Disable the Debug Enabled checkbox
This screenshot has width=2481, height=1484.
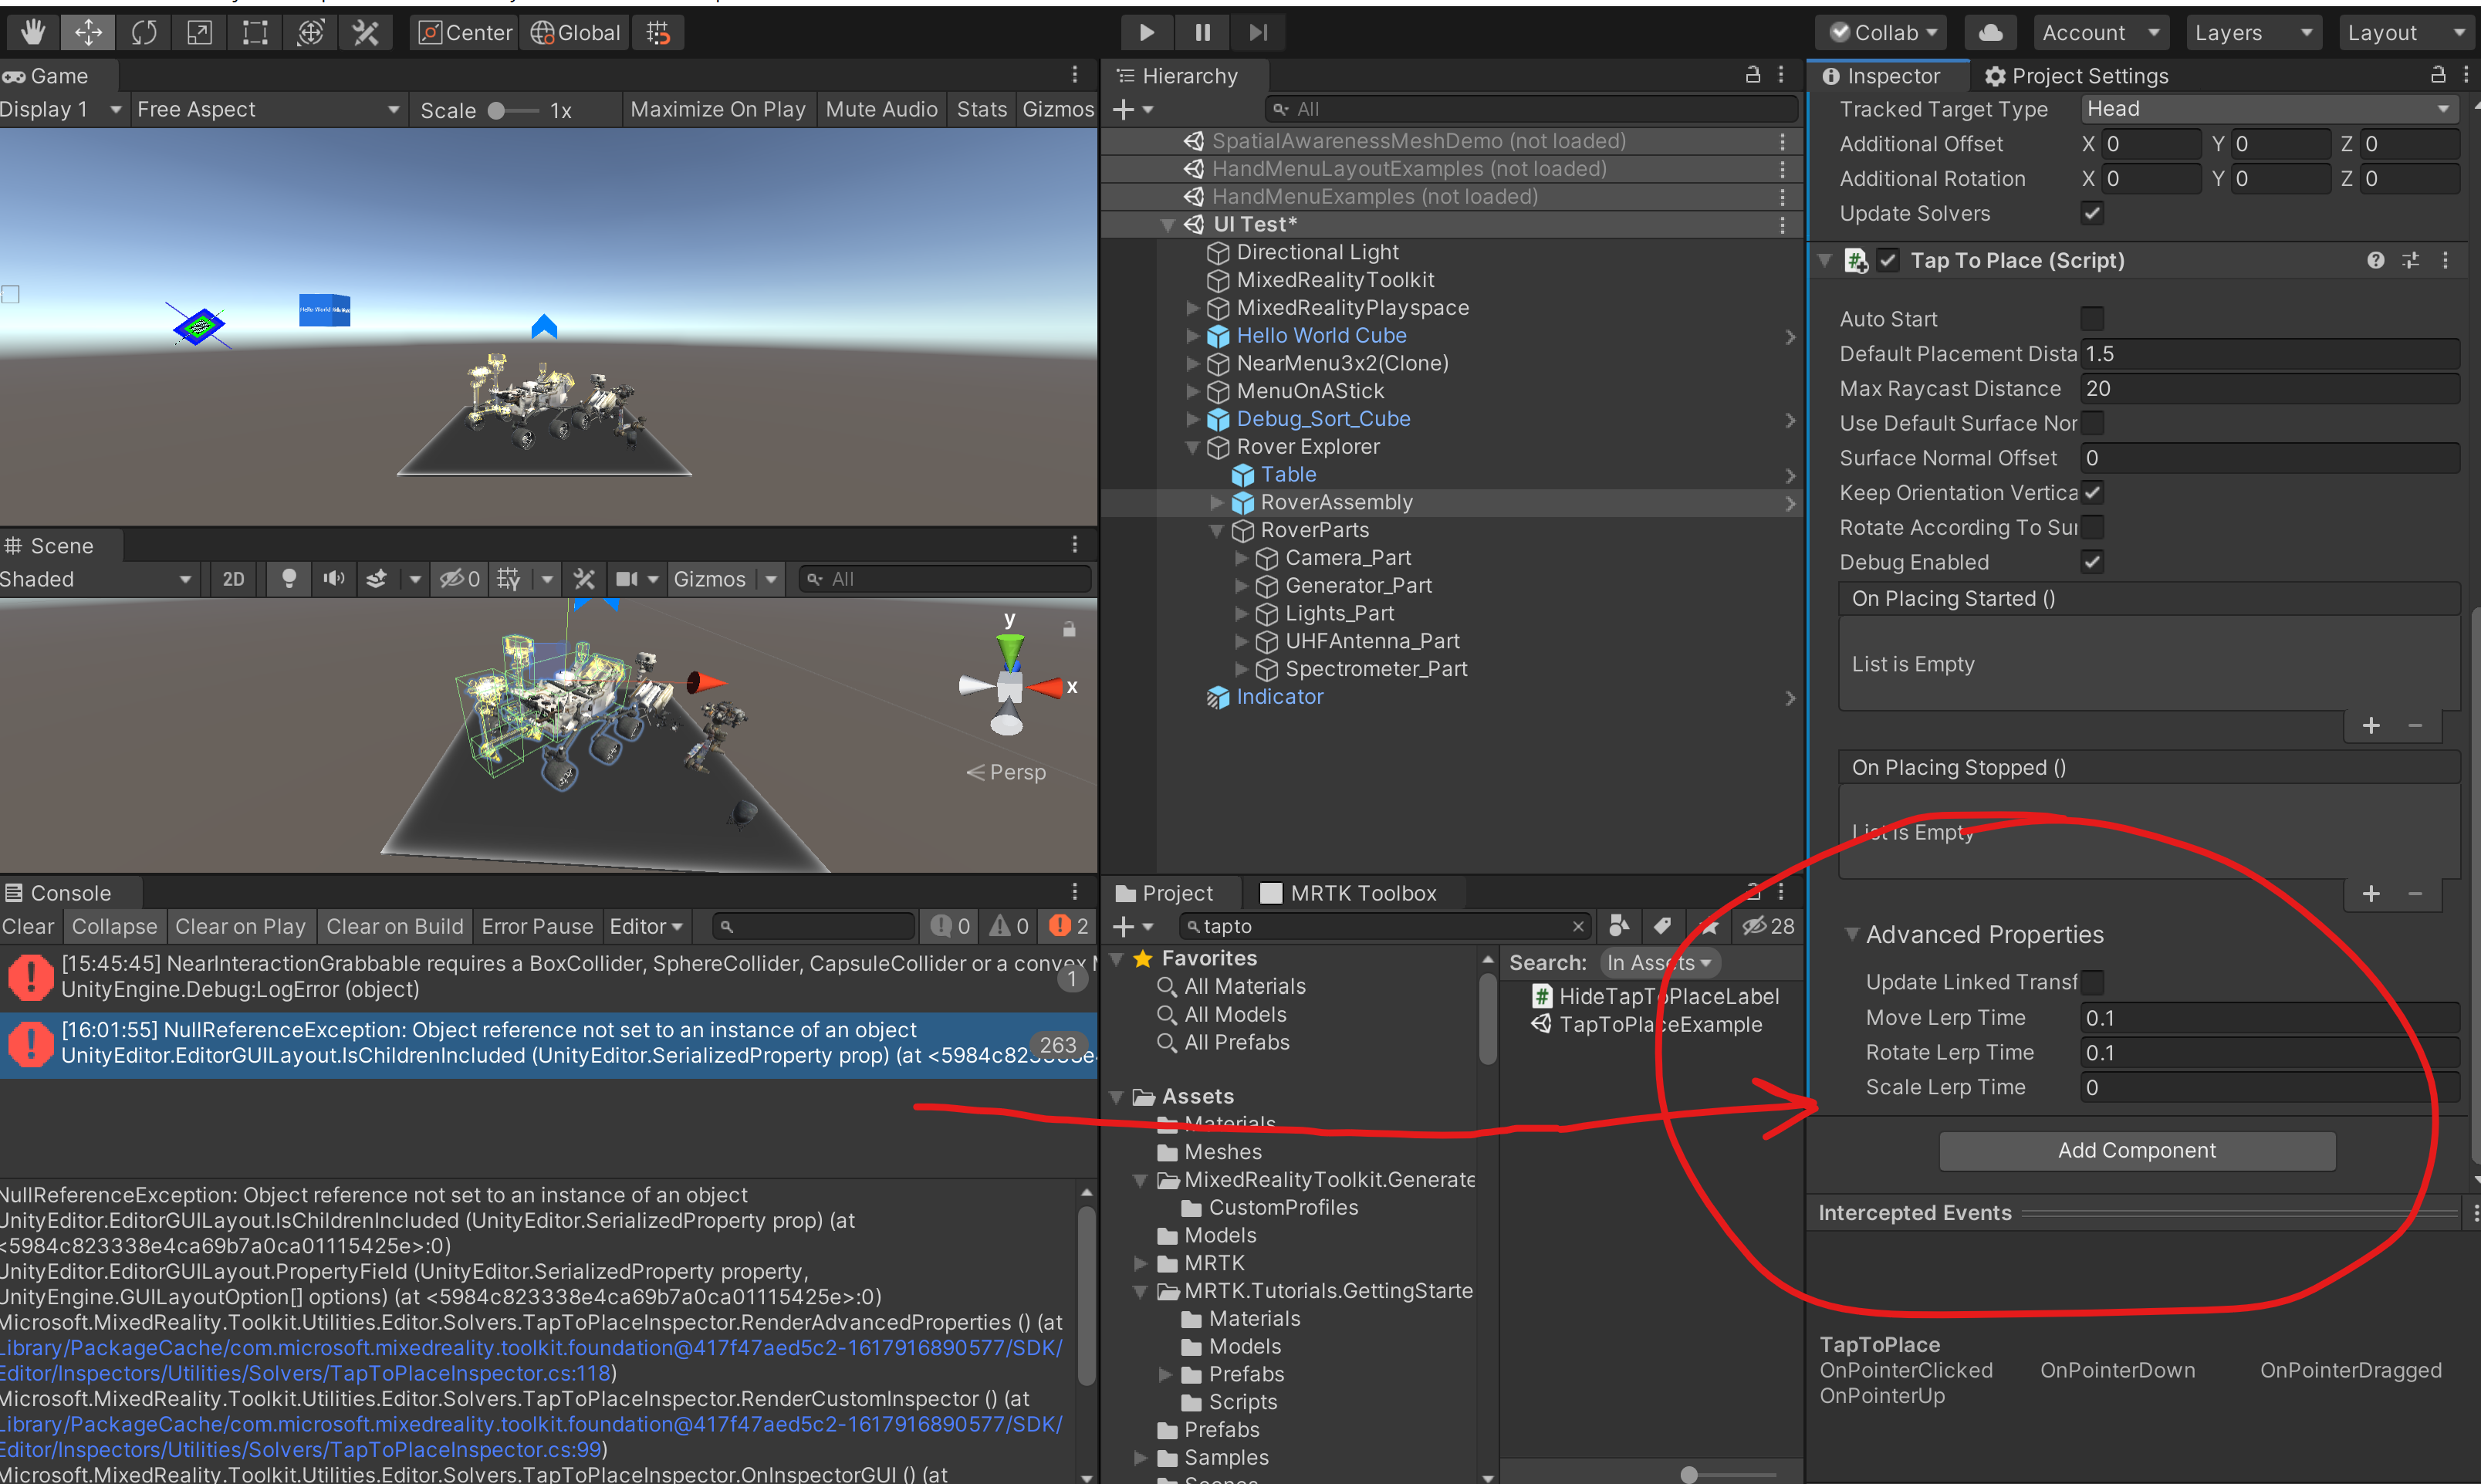(2092, 561)
